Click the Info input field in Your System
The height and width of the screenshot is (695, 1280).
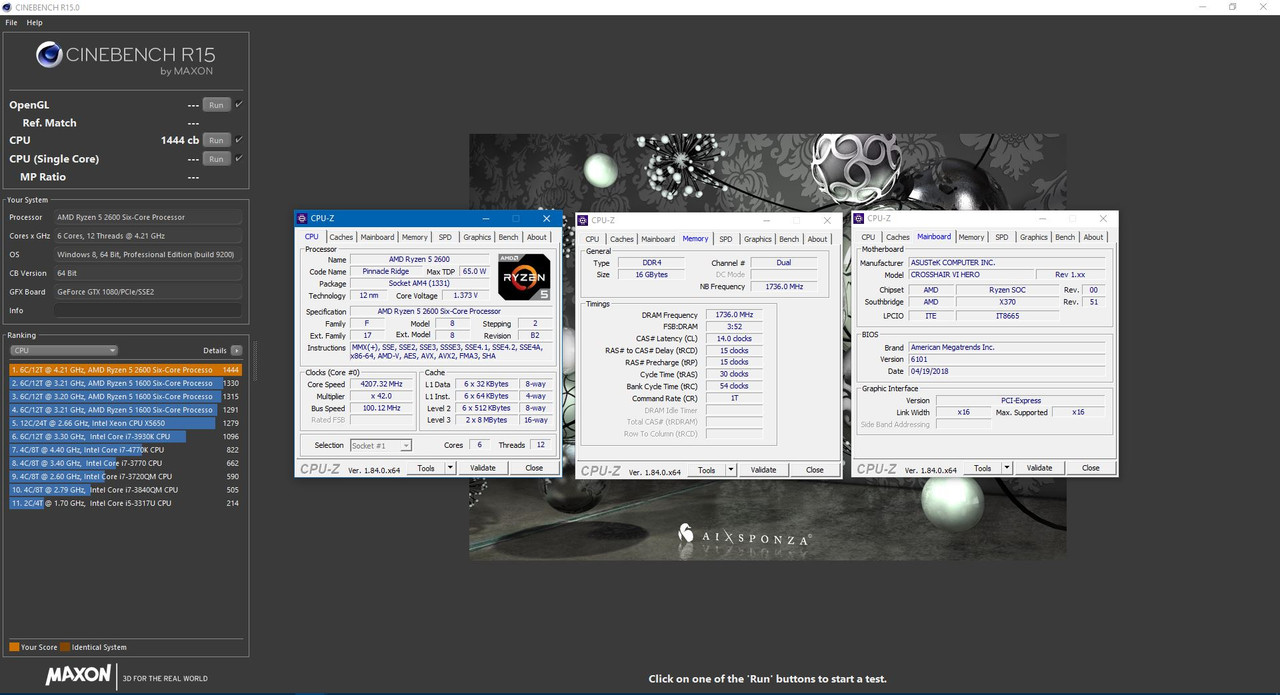[148, 310]
